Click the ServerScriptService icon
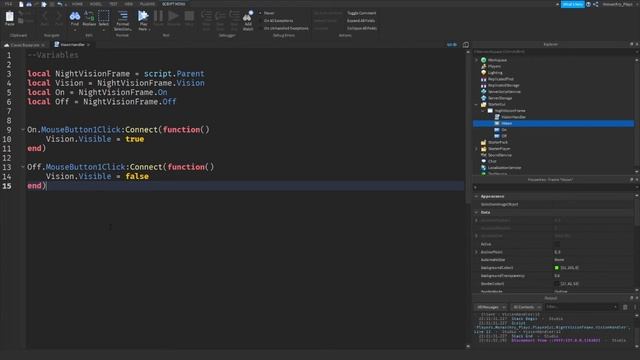640x360 pixels. pyautogui.click(x=484, y=91)
